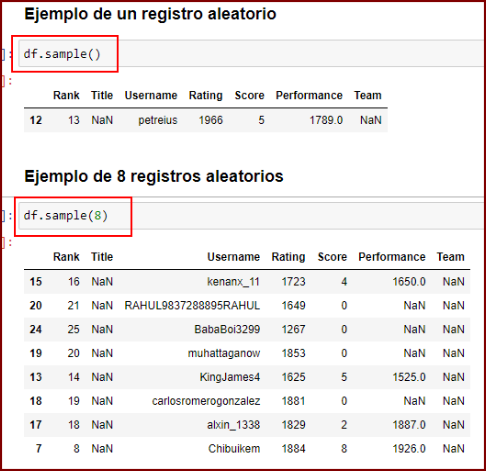The height and width of the screenshot is (471, 486).
Task: Click Rating header in first table
Action: click(206, 95)
